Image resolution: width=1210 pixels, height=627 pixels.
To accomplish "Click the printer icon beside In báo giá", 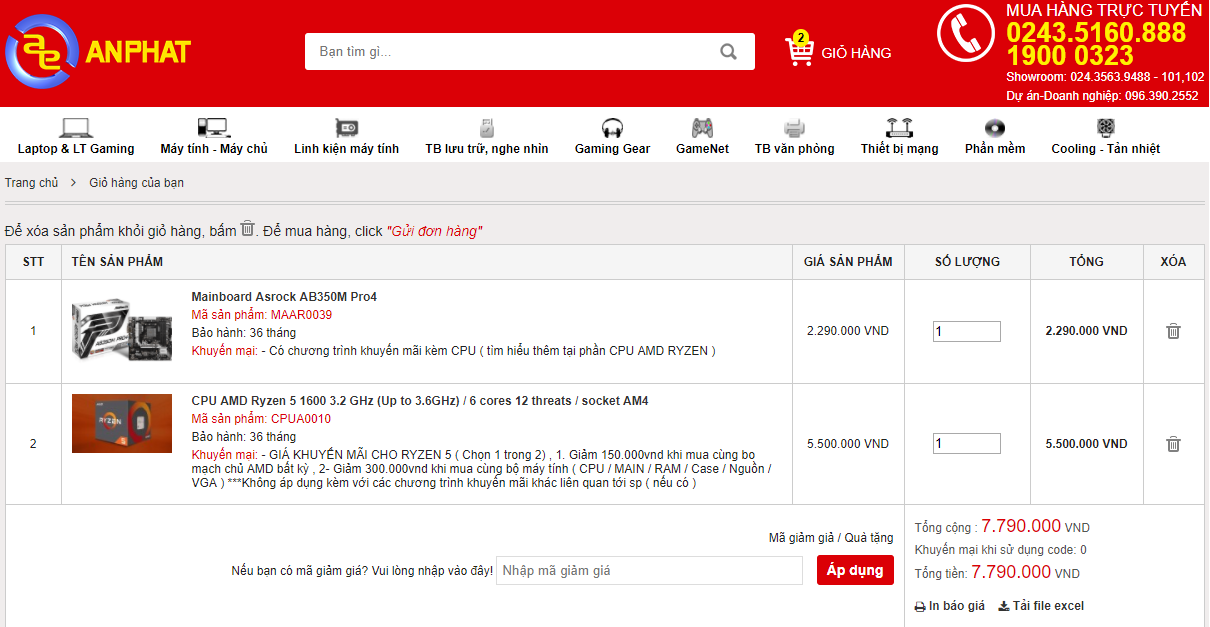I will click(x=920, y=607).
